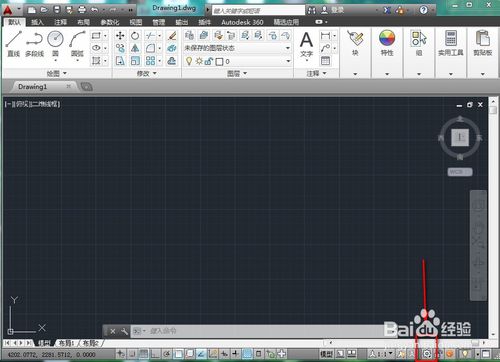Viewport: 500px width, 362px height.
Task: Open the layer state dropdown (未保存的图层状态)
Action: (x=237, y=48)
